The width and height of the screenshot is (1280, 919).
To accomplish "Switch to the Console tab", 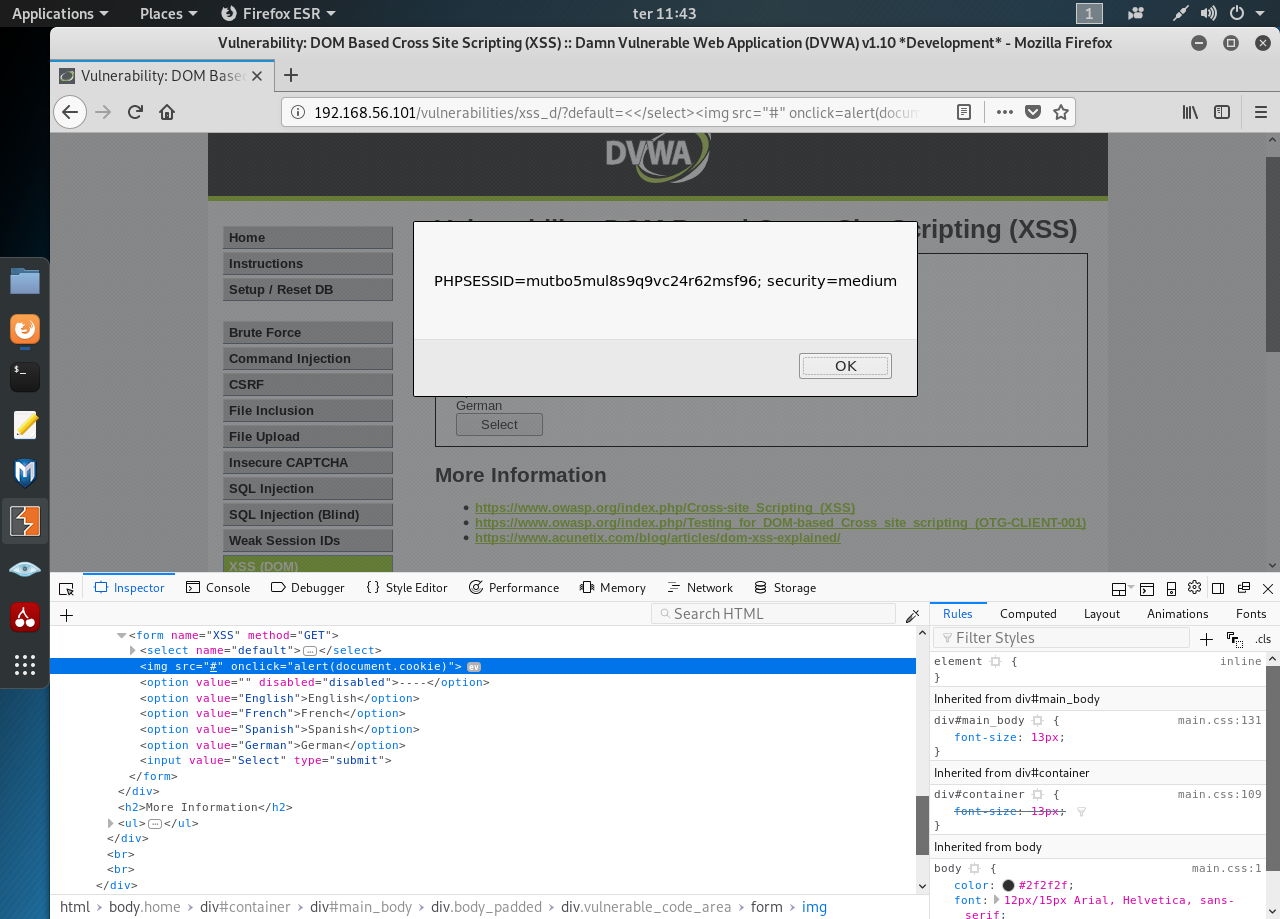I will pyautogui.click(x=218, y=588).
